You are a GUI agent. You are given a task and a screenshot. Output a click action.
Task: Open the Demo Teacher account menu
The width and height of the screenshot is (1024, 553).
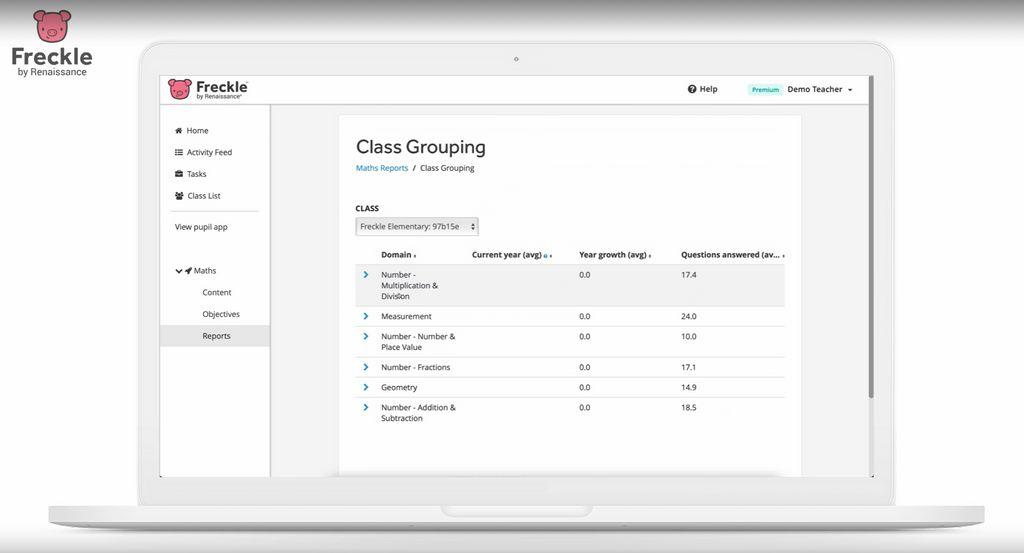(x=820, y=89)
